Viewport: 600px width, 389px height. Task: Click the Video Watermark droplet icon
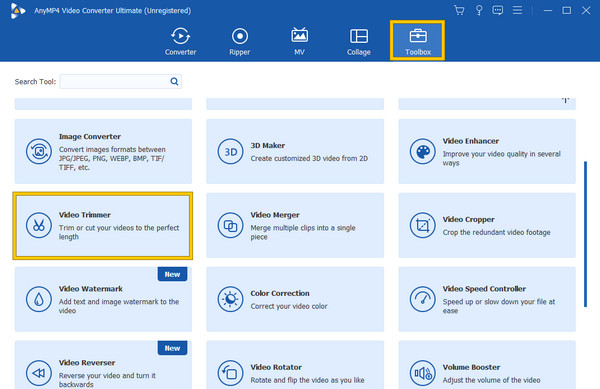[x=39, y=299]
